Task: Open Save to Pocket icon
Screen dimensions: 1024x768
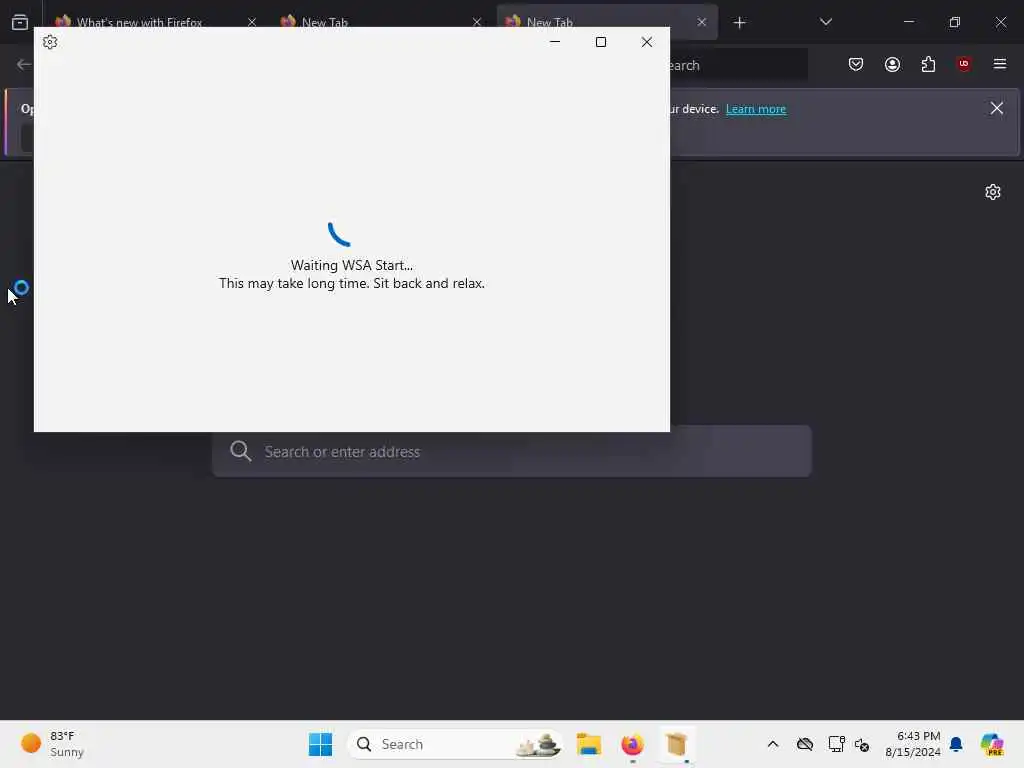Action: [856, 64]
